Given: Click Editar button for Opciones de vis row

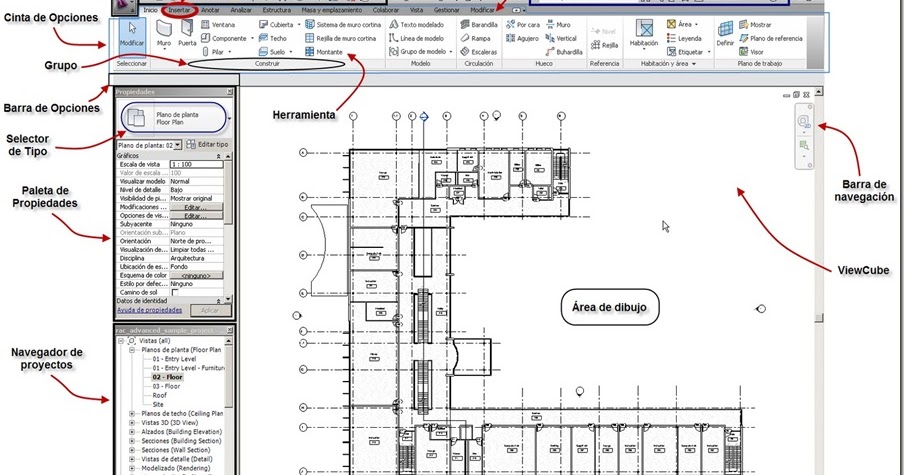Looking at the screenshot, I should pos(195,216).
